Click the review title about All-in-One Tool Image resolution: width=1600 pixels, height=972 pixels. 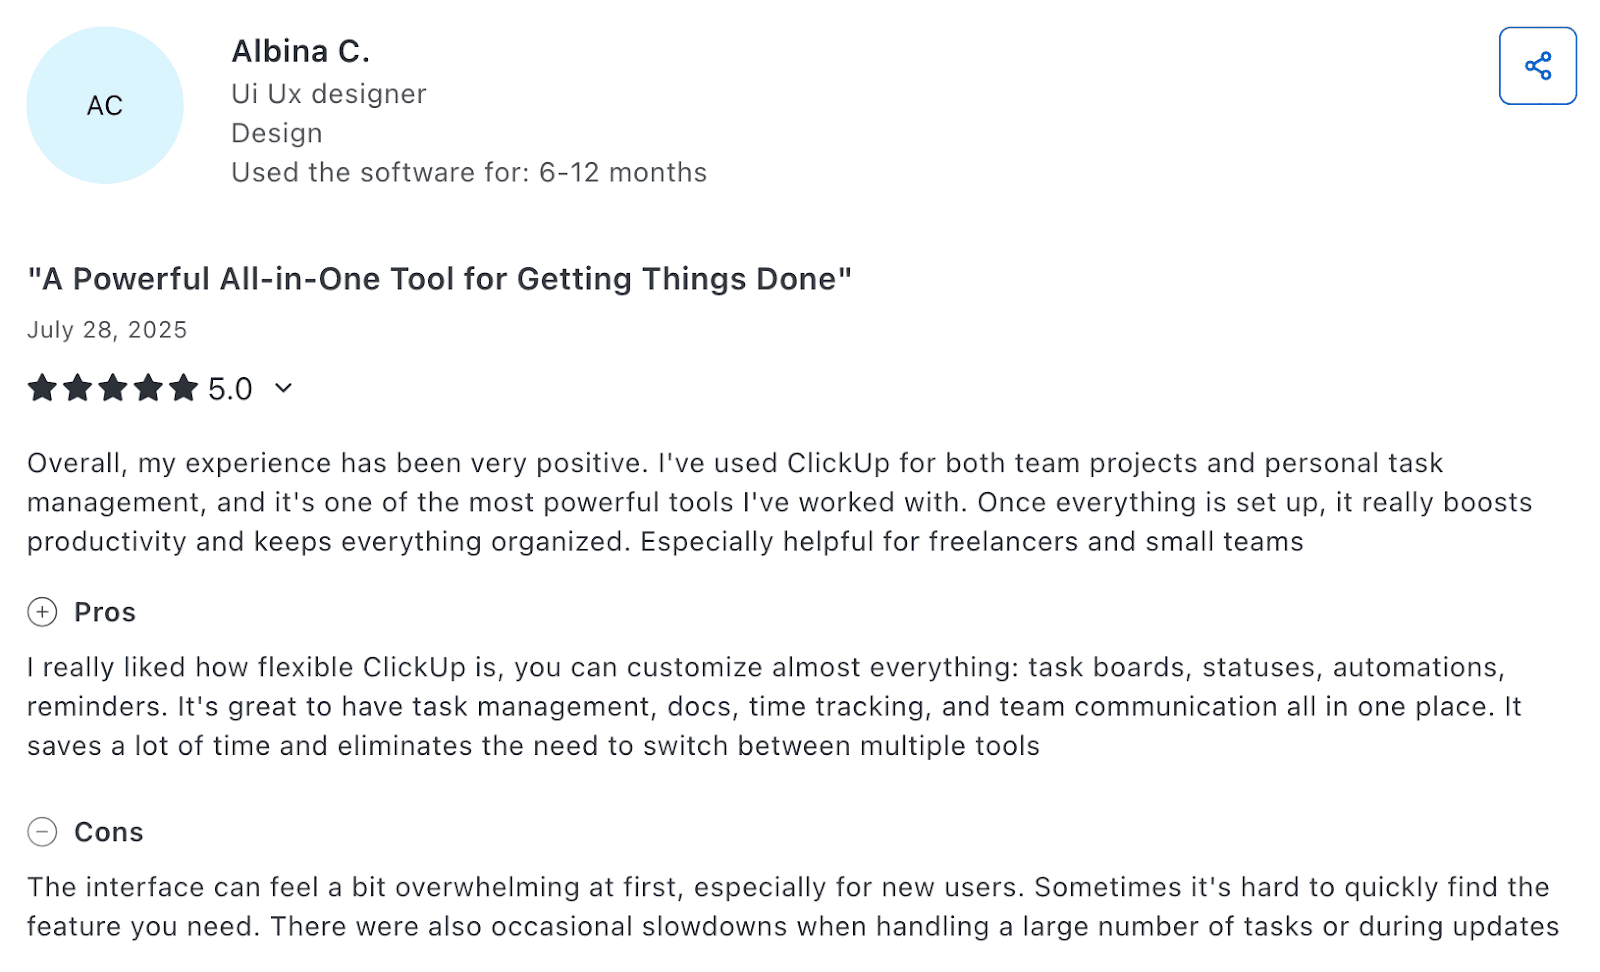[439, 279]
